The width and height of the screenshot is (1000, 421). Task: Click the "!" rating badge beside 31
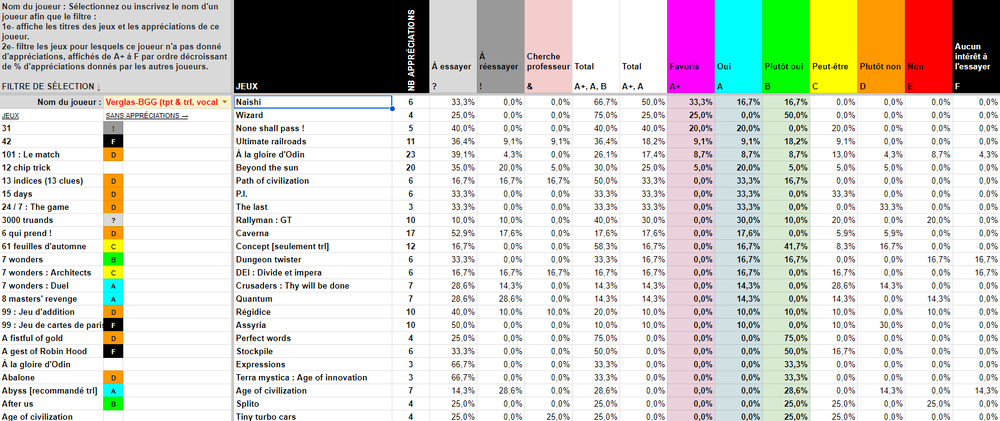(116, 128)
